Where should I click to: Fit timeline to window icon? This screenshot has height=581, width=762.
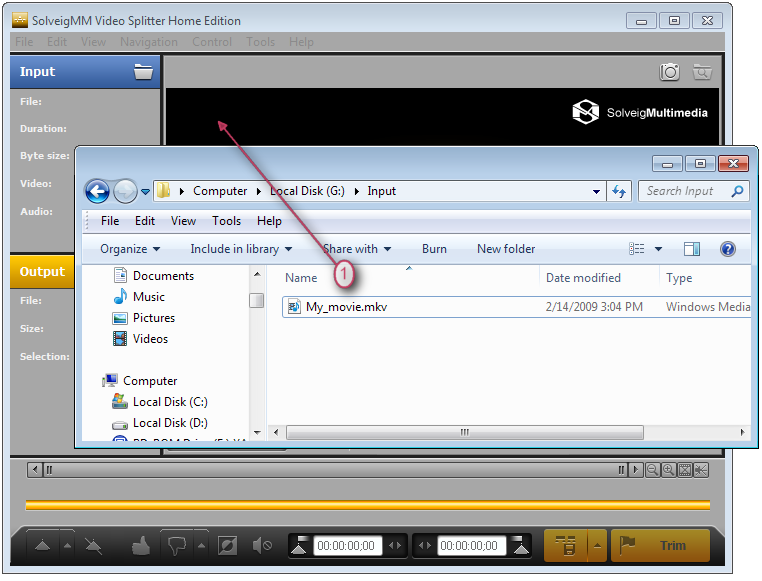pos(685,470)
